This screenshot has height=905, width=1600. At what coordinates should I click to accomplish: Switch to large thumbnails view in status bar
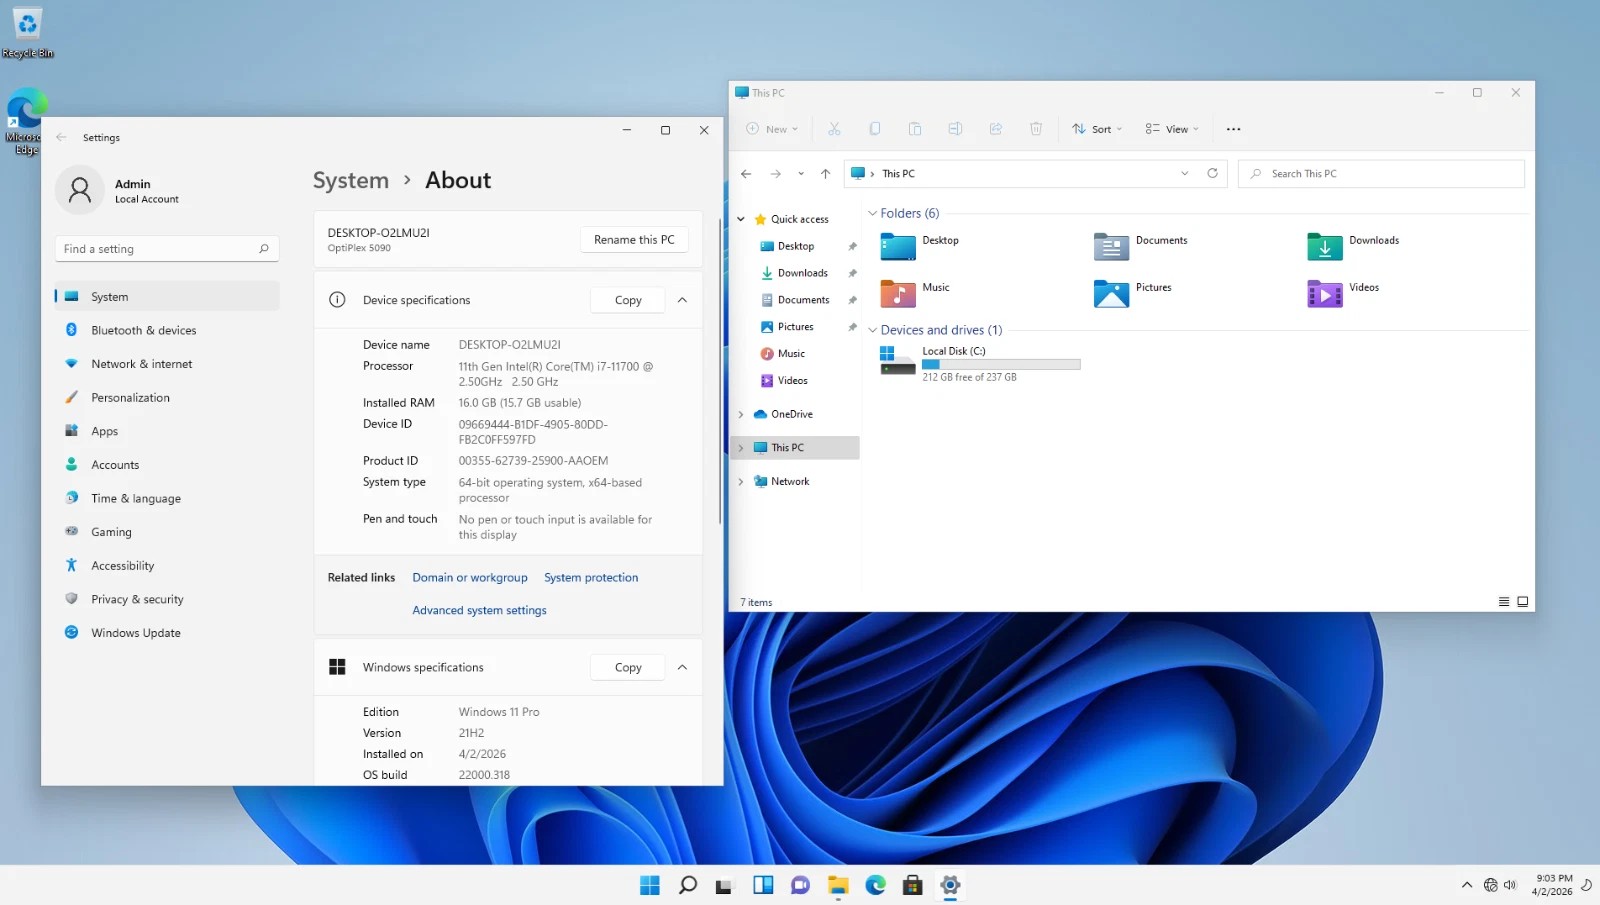point(1522,602)
